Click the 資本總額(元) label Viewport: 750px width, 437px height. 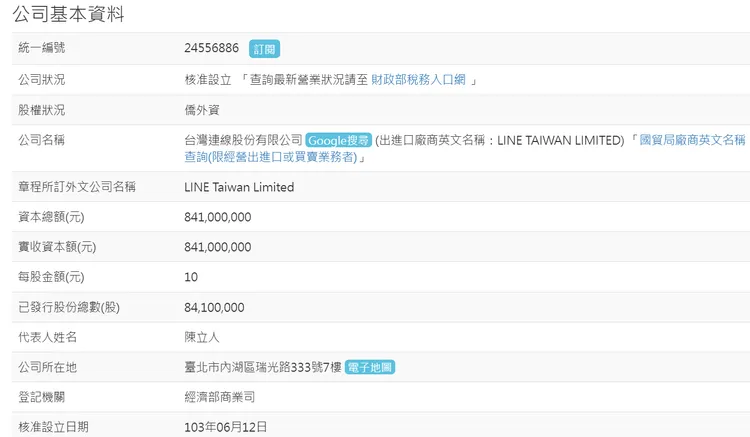click(51, 217)
